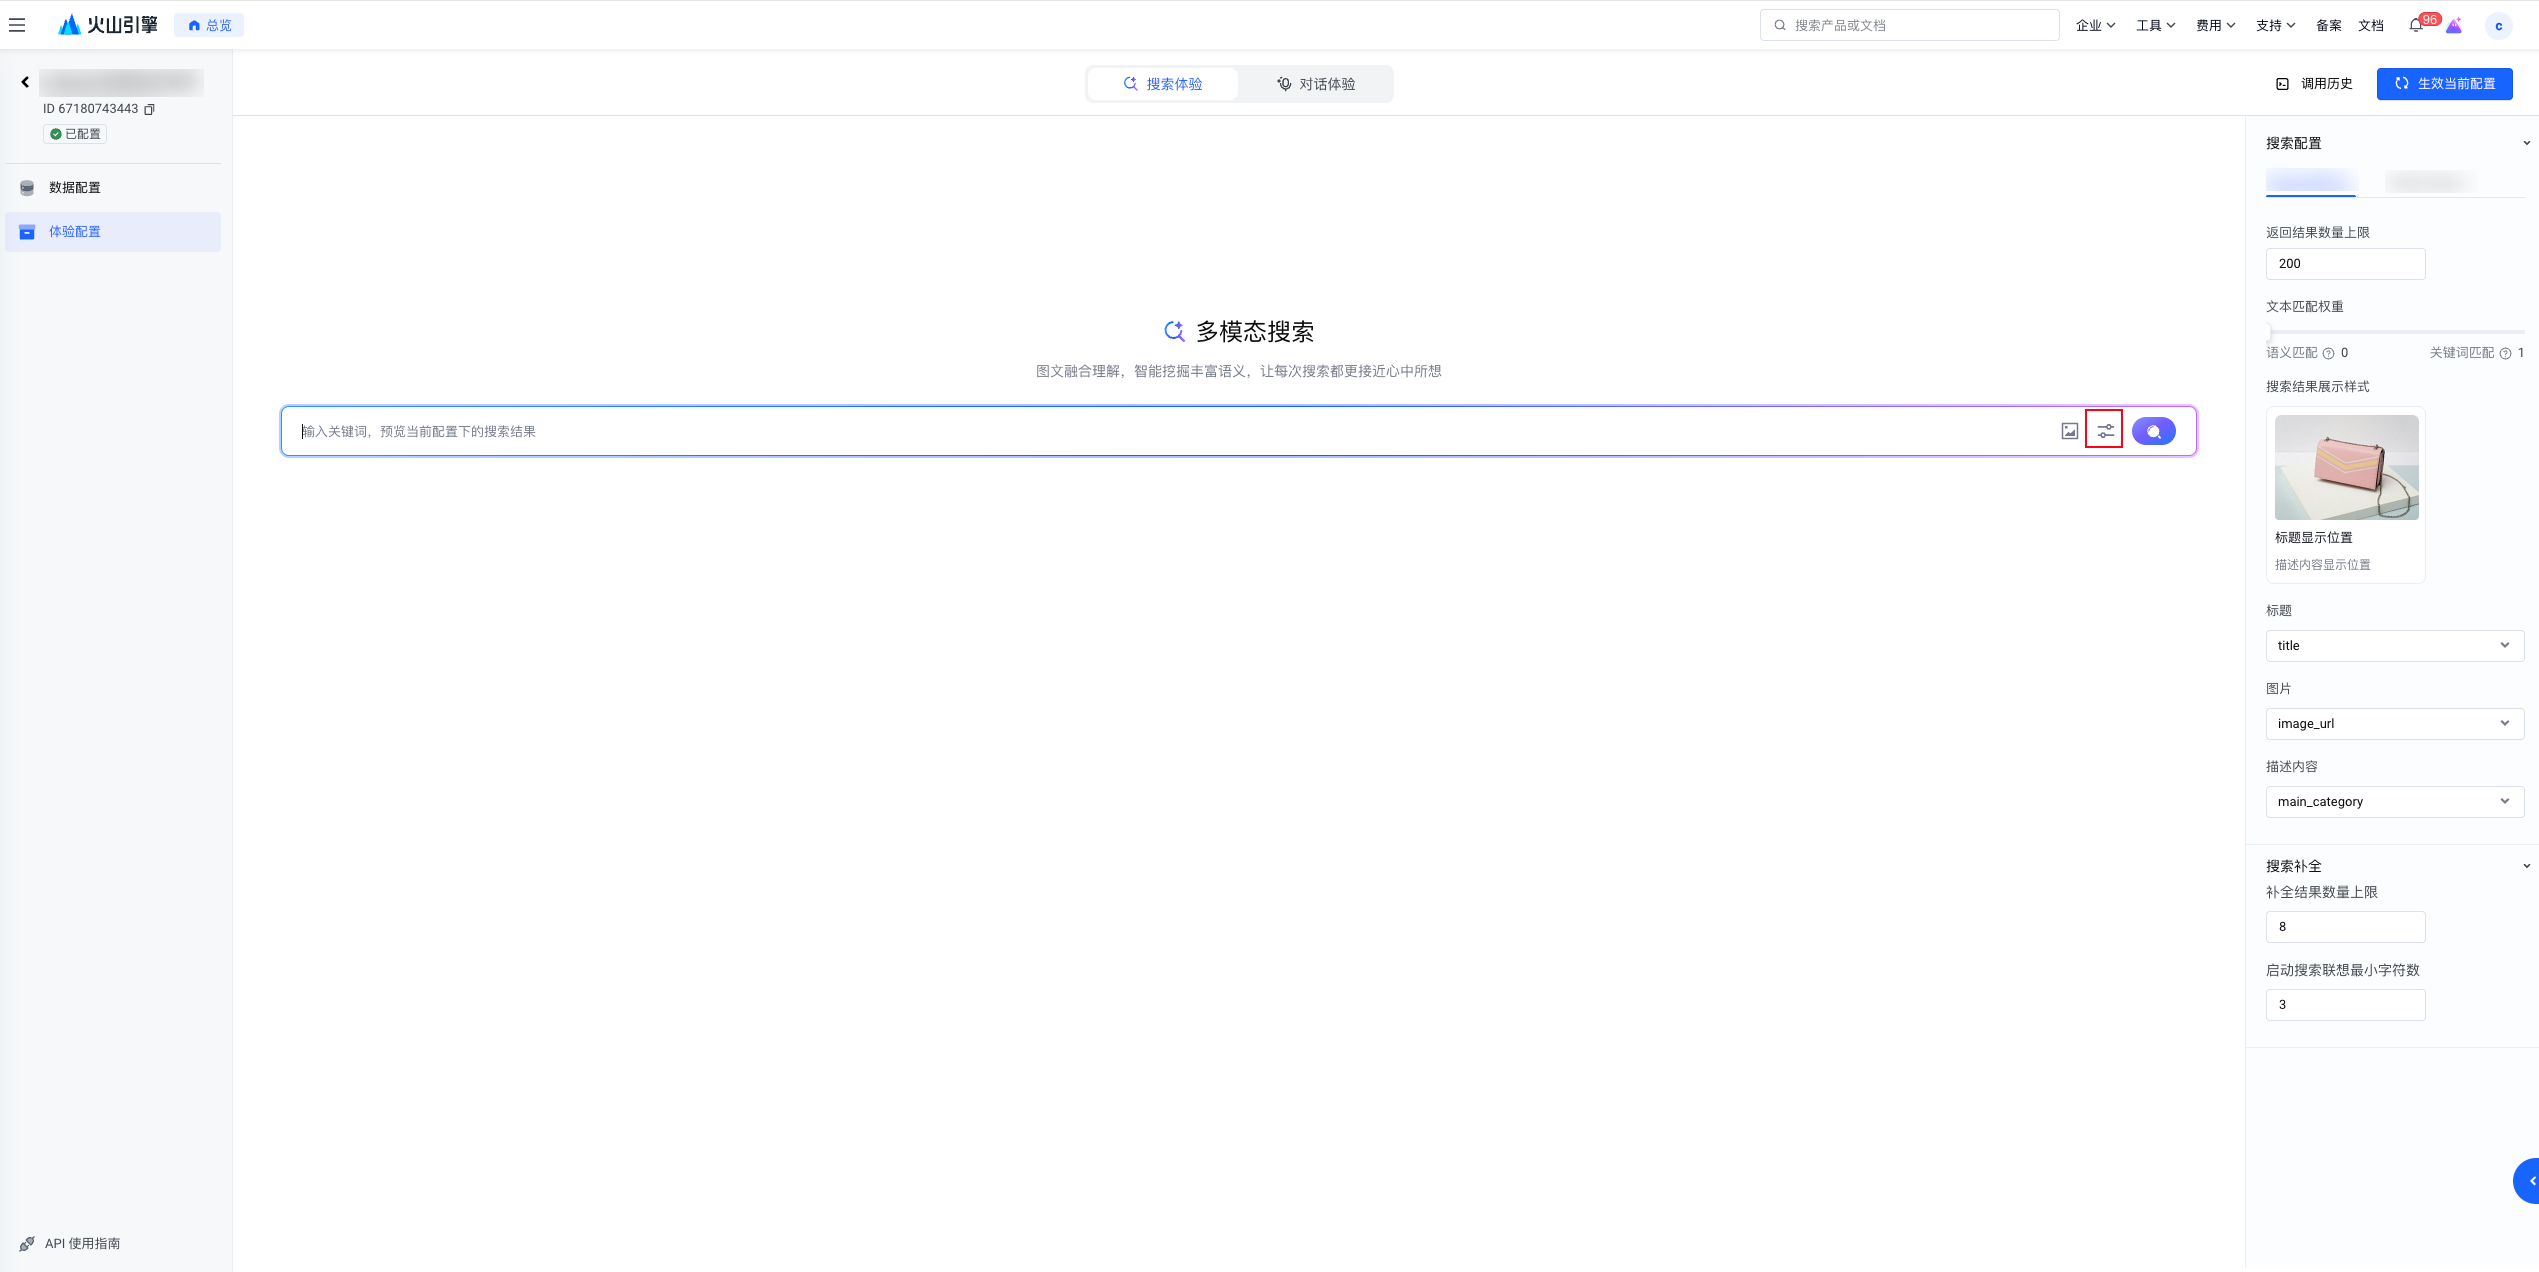Screen dimensions: 2539x1272
Task: Open the search filter settings icon
Action: point(2105,431)
